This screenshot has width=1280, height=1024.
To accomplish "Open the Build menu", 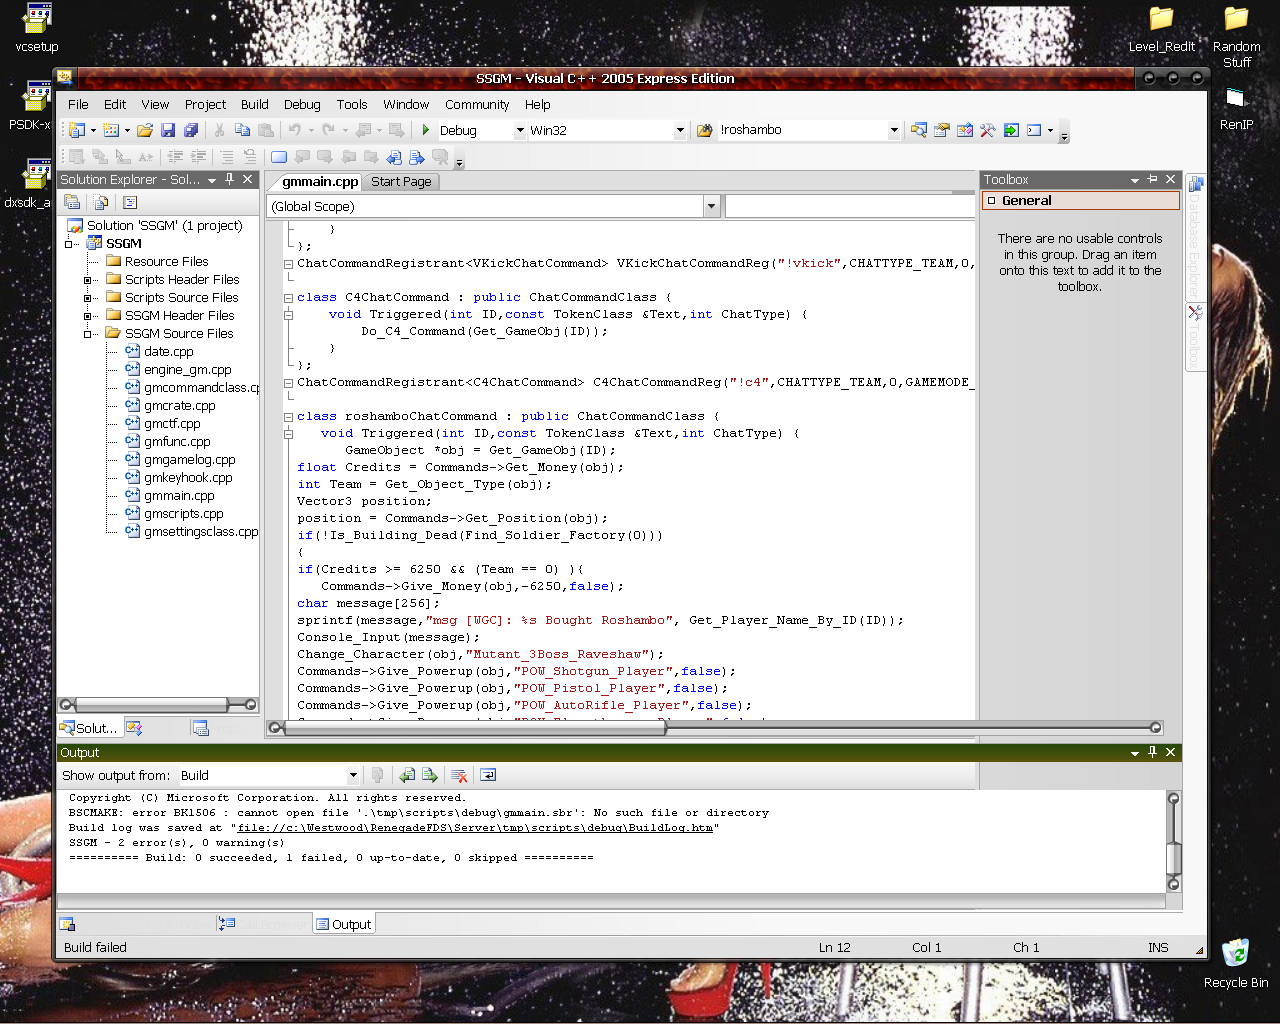I will [254, 104].
